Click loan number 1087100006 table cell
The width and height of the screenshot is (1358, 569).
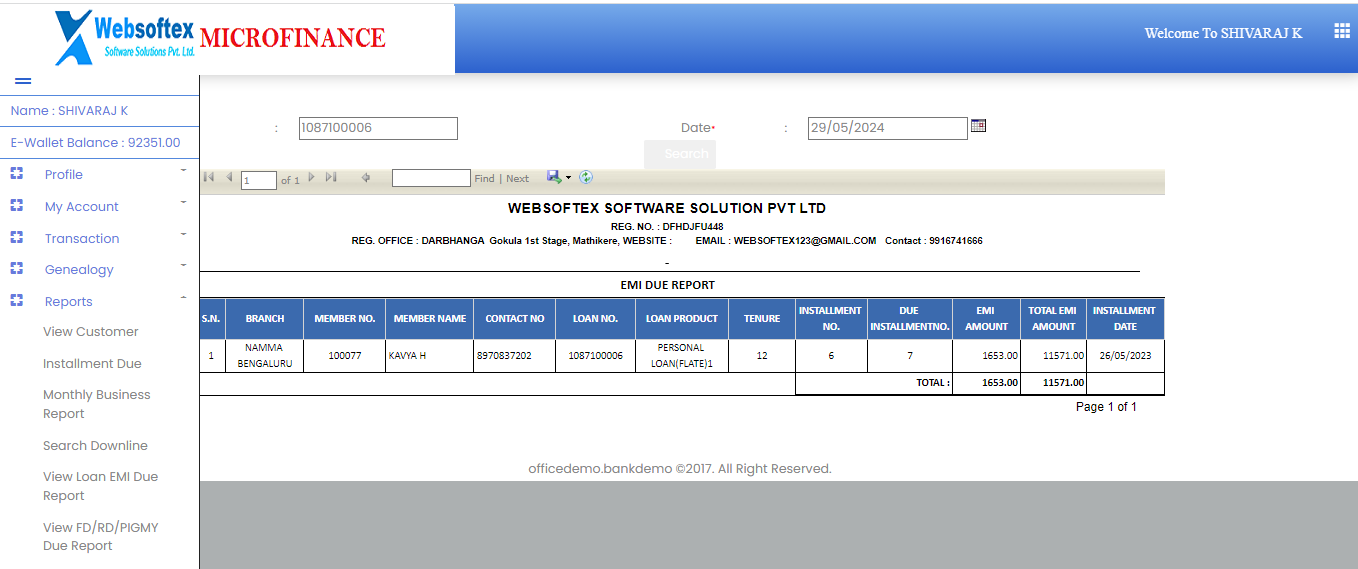(595, 355)
